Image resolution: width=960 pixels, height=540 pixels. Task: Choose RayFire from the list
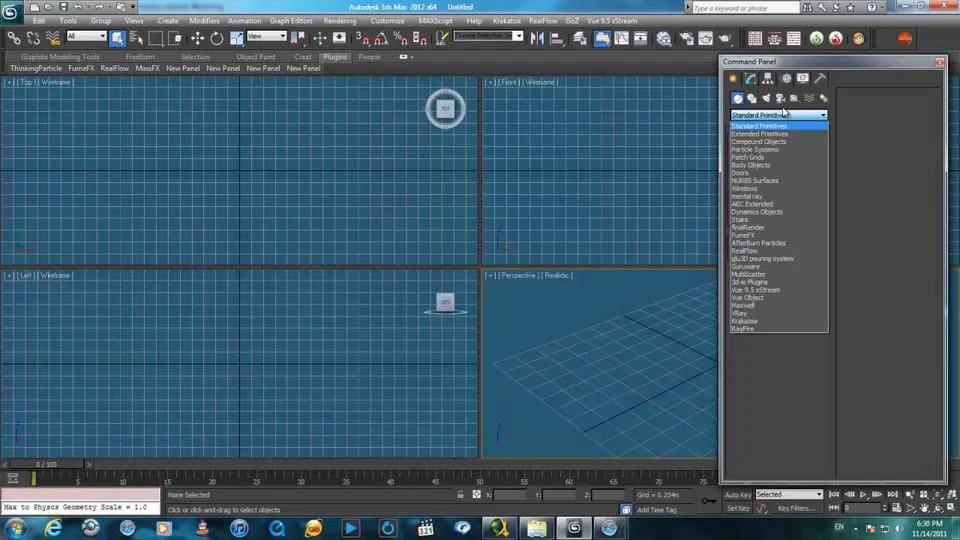(742, 329)
